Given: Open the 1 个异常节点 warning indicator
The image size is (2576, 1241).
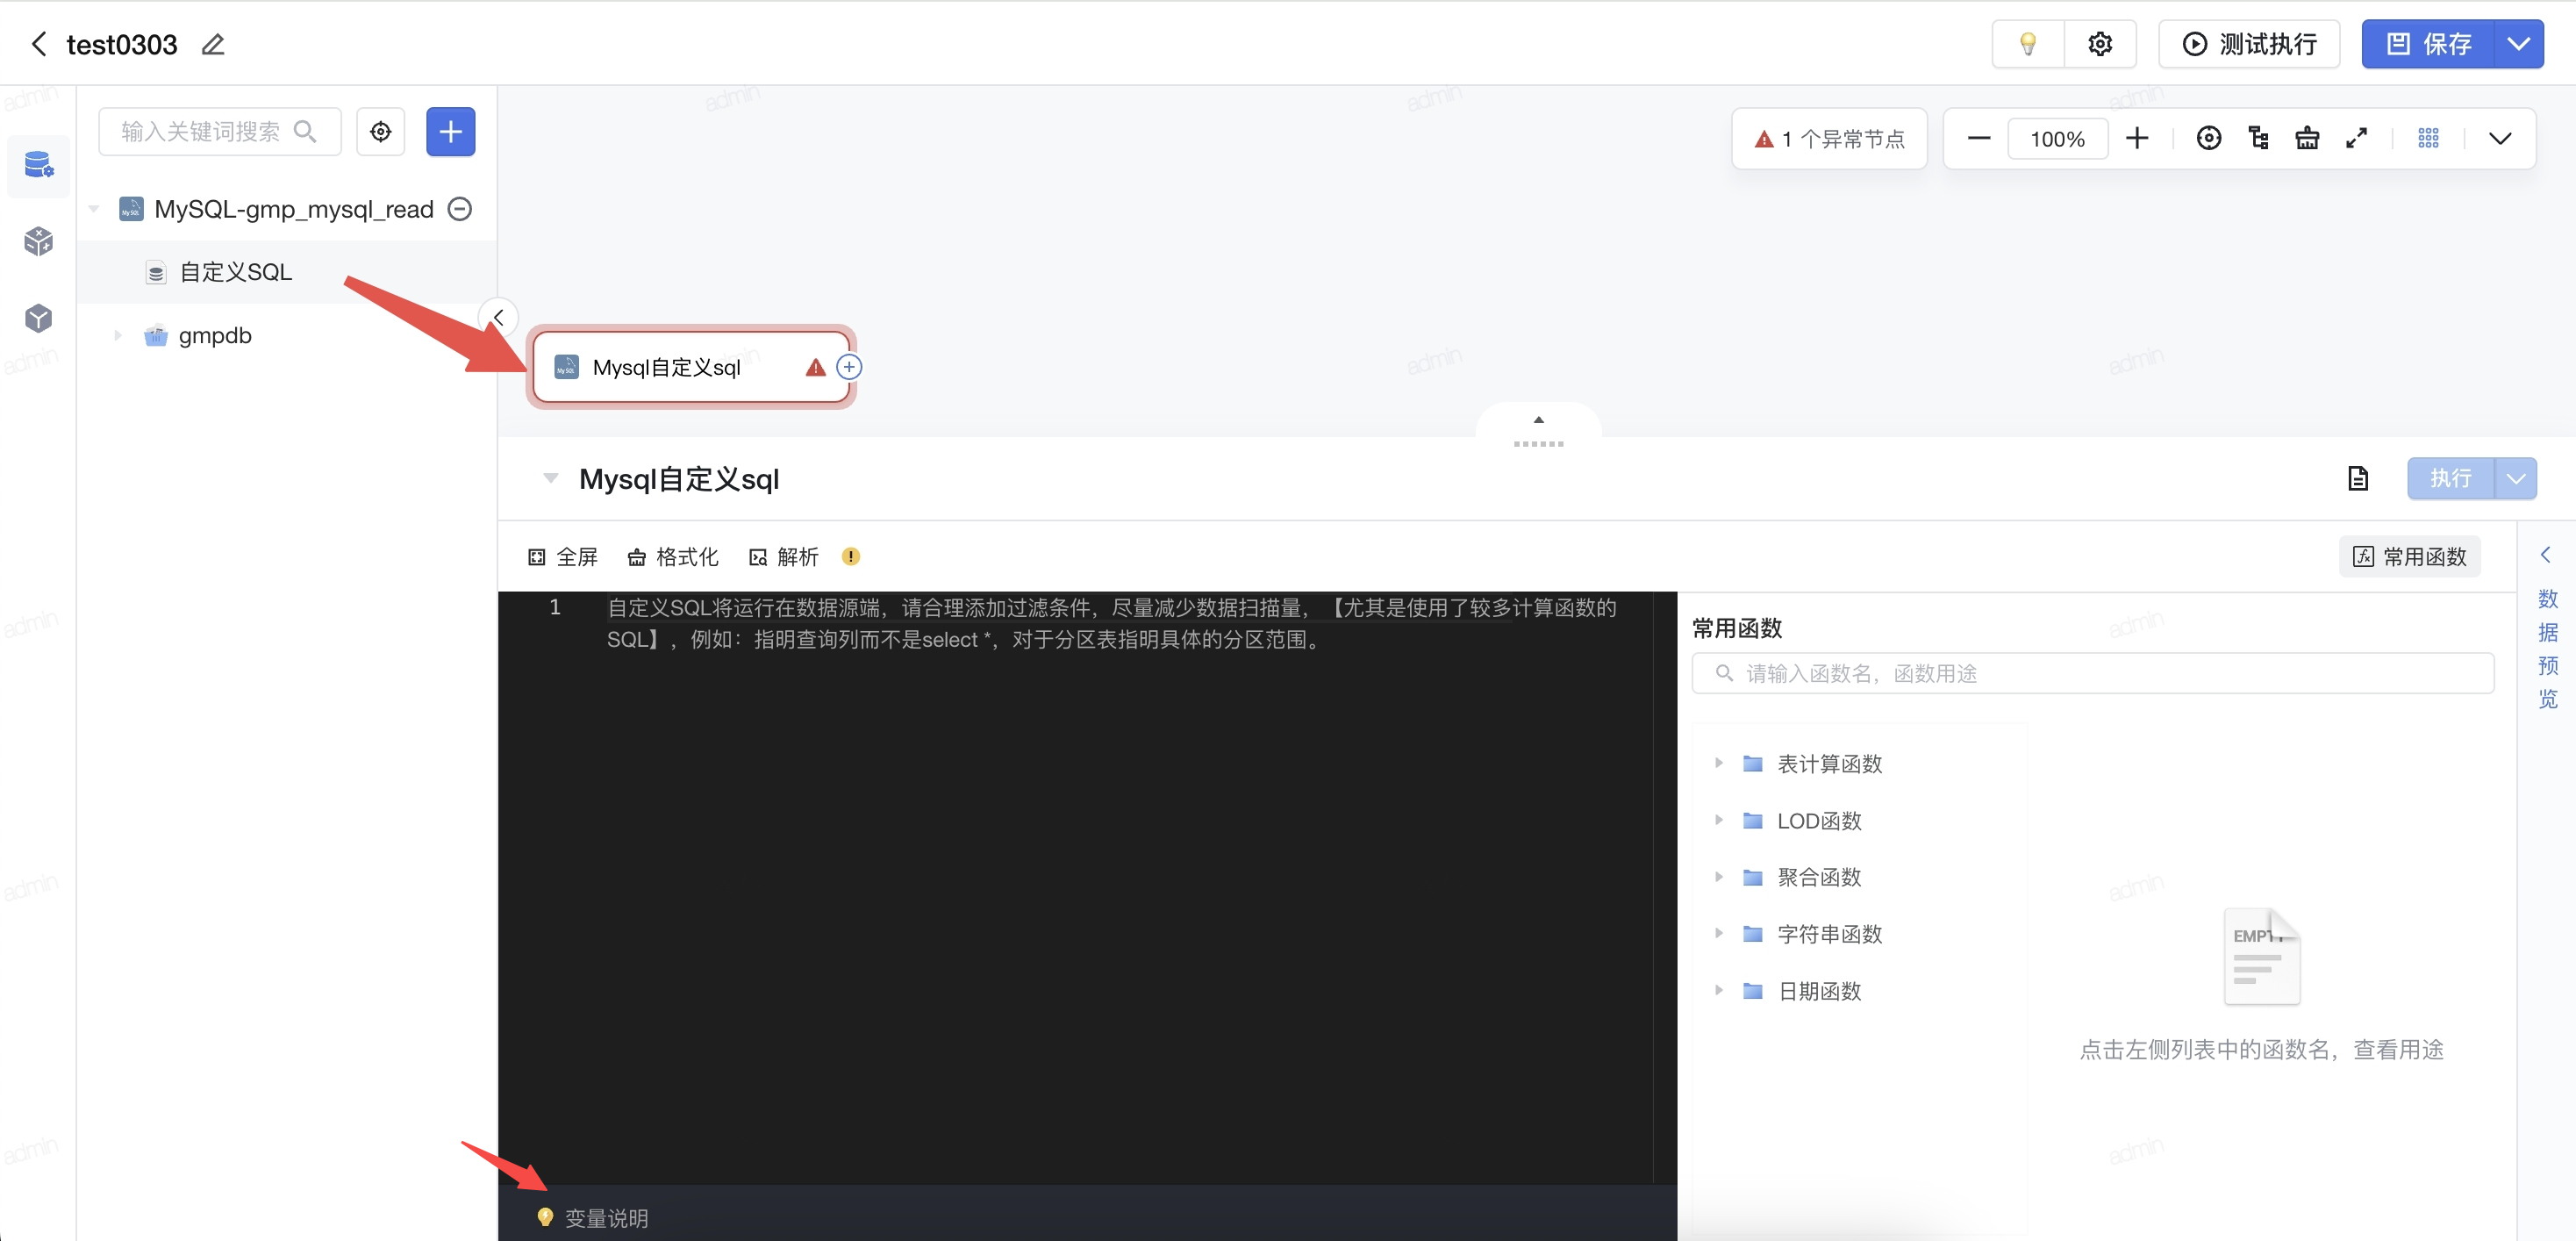Looking at the screenshot, I should pyautogui.click(x=1829, y=139).
